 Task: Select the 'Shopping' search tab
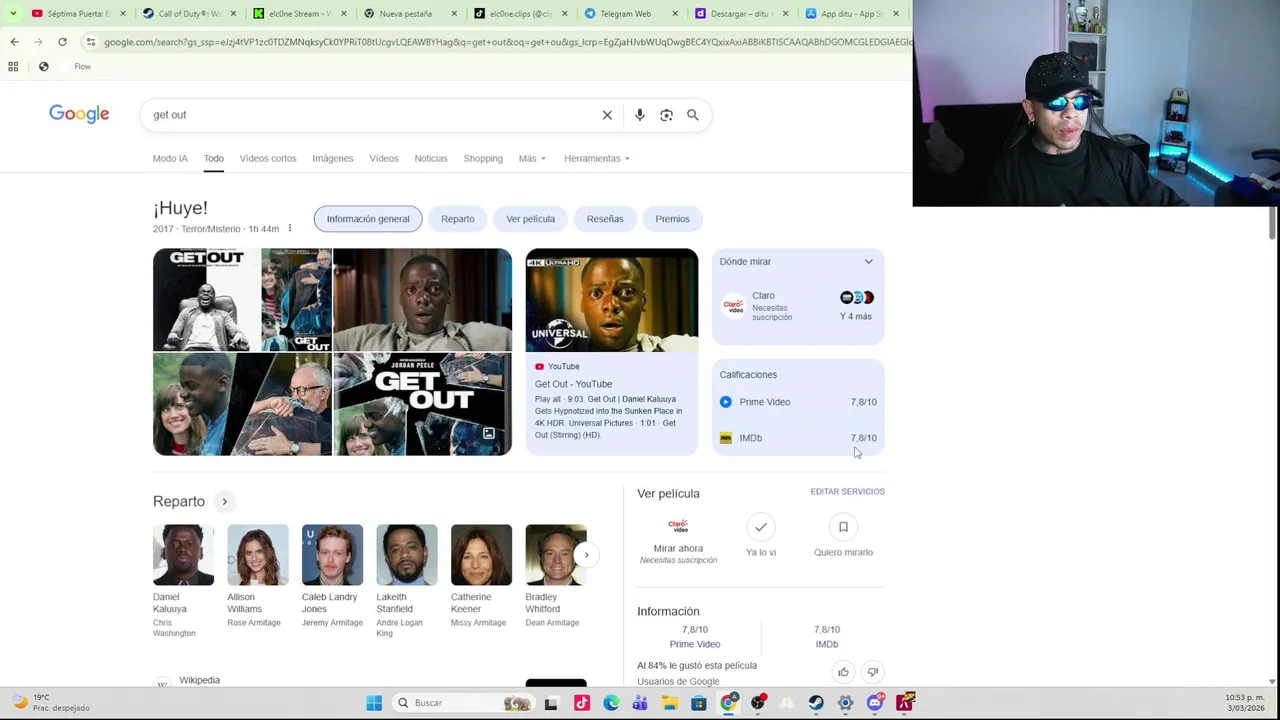point(483,158)
